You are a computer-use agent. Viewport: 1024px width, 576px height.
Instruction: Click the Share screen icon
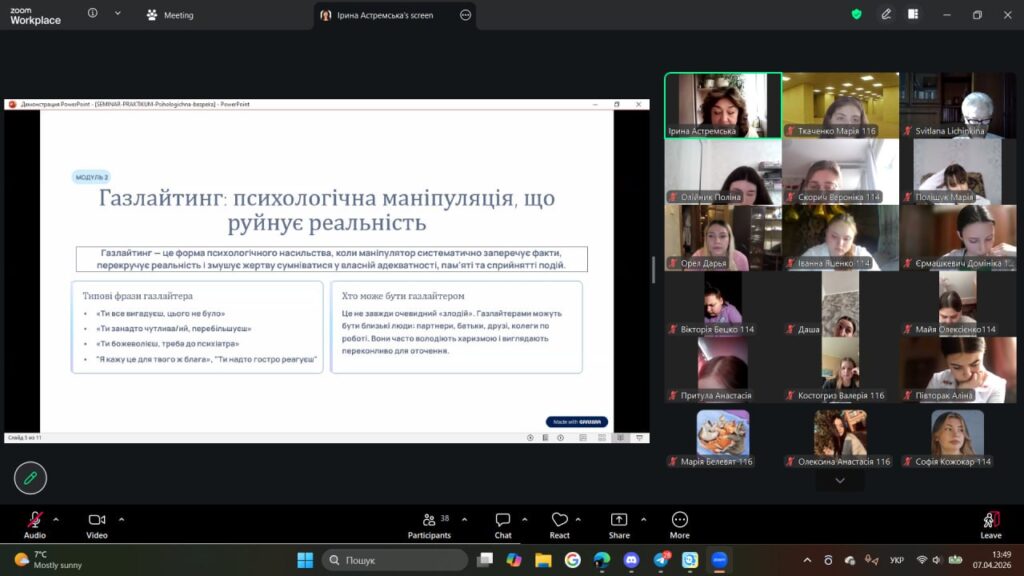(x=619, y=521)
